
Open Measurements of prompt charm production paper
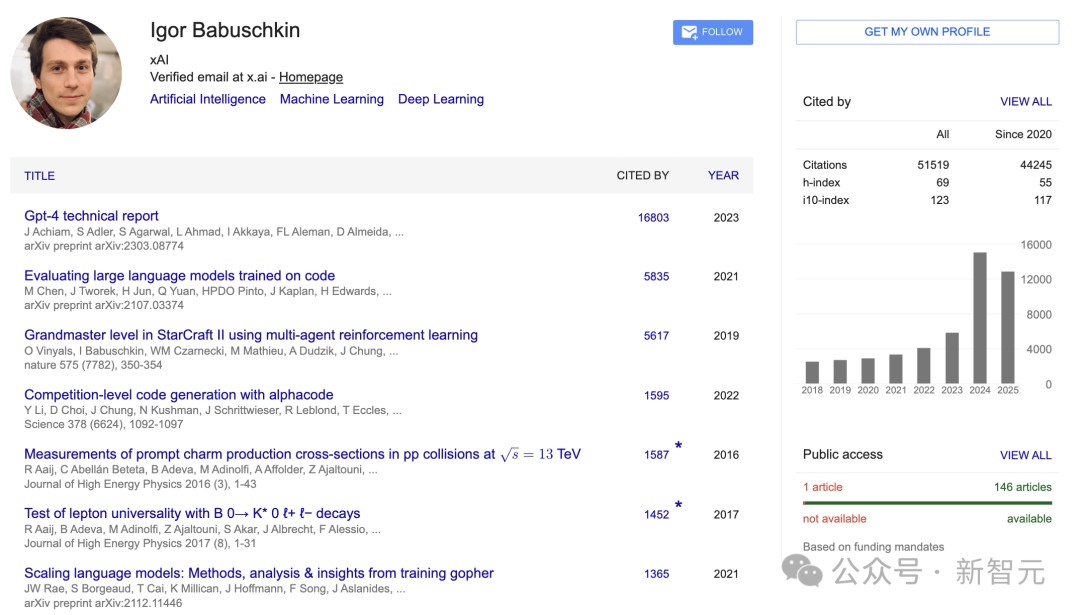pyautogui.click(x=302, y=454)
